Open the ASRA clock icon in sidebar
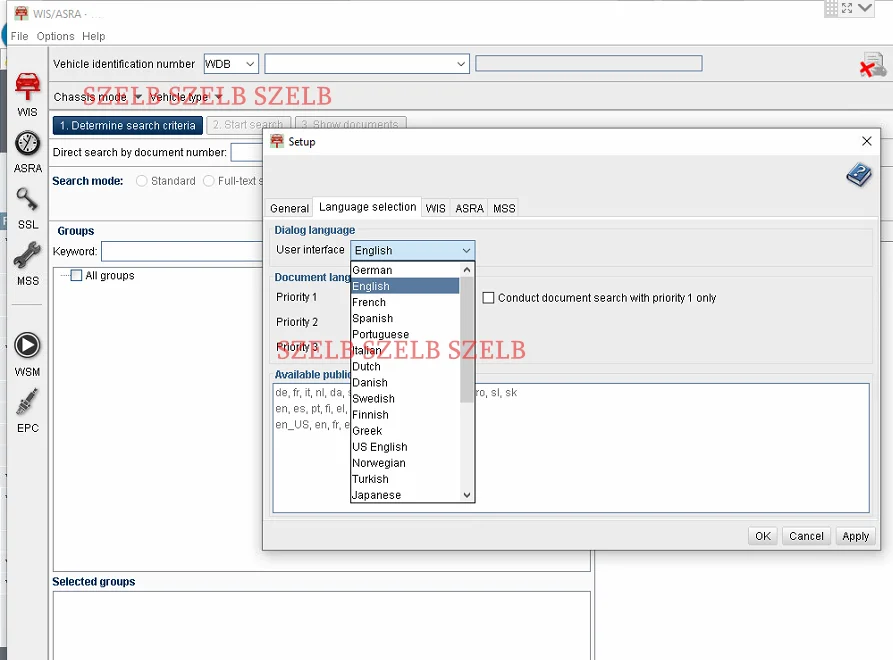The image size is (893, 660). (27, 143)
